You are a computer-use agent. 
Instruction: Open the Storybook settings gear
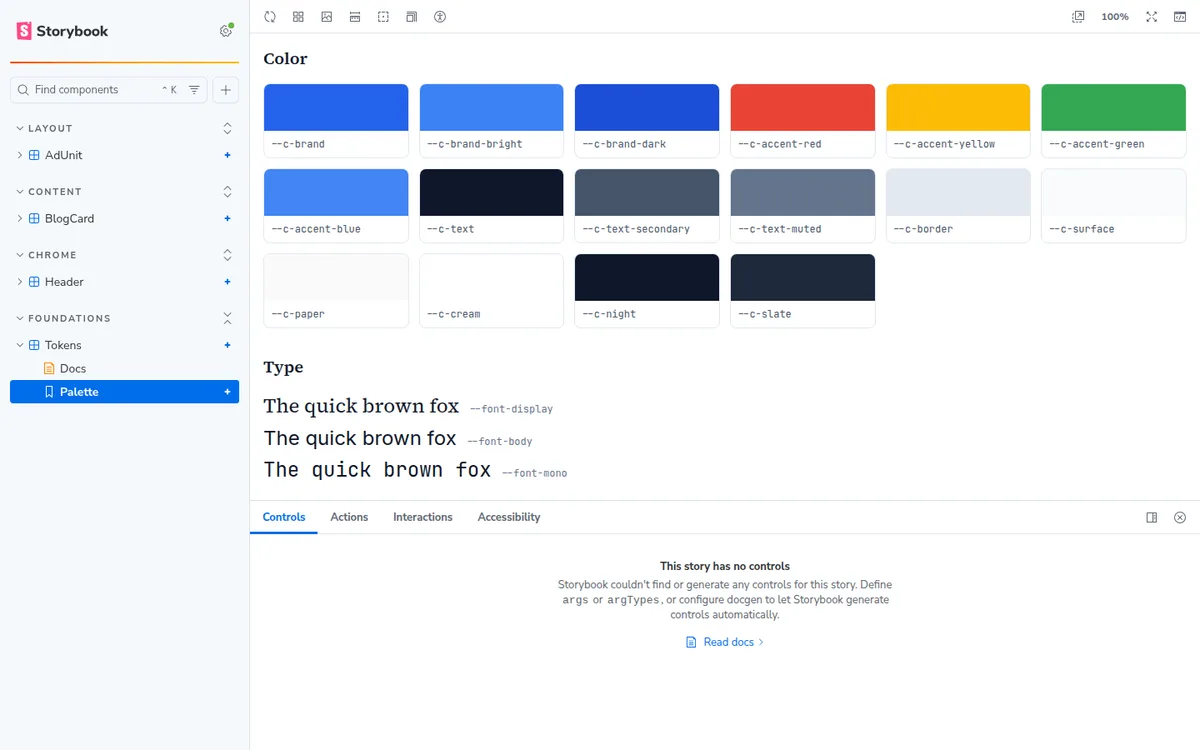(226, 31)
